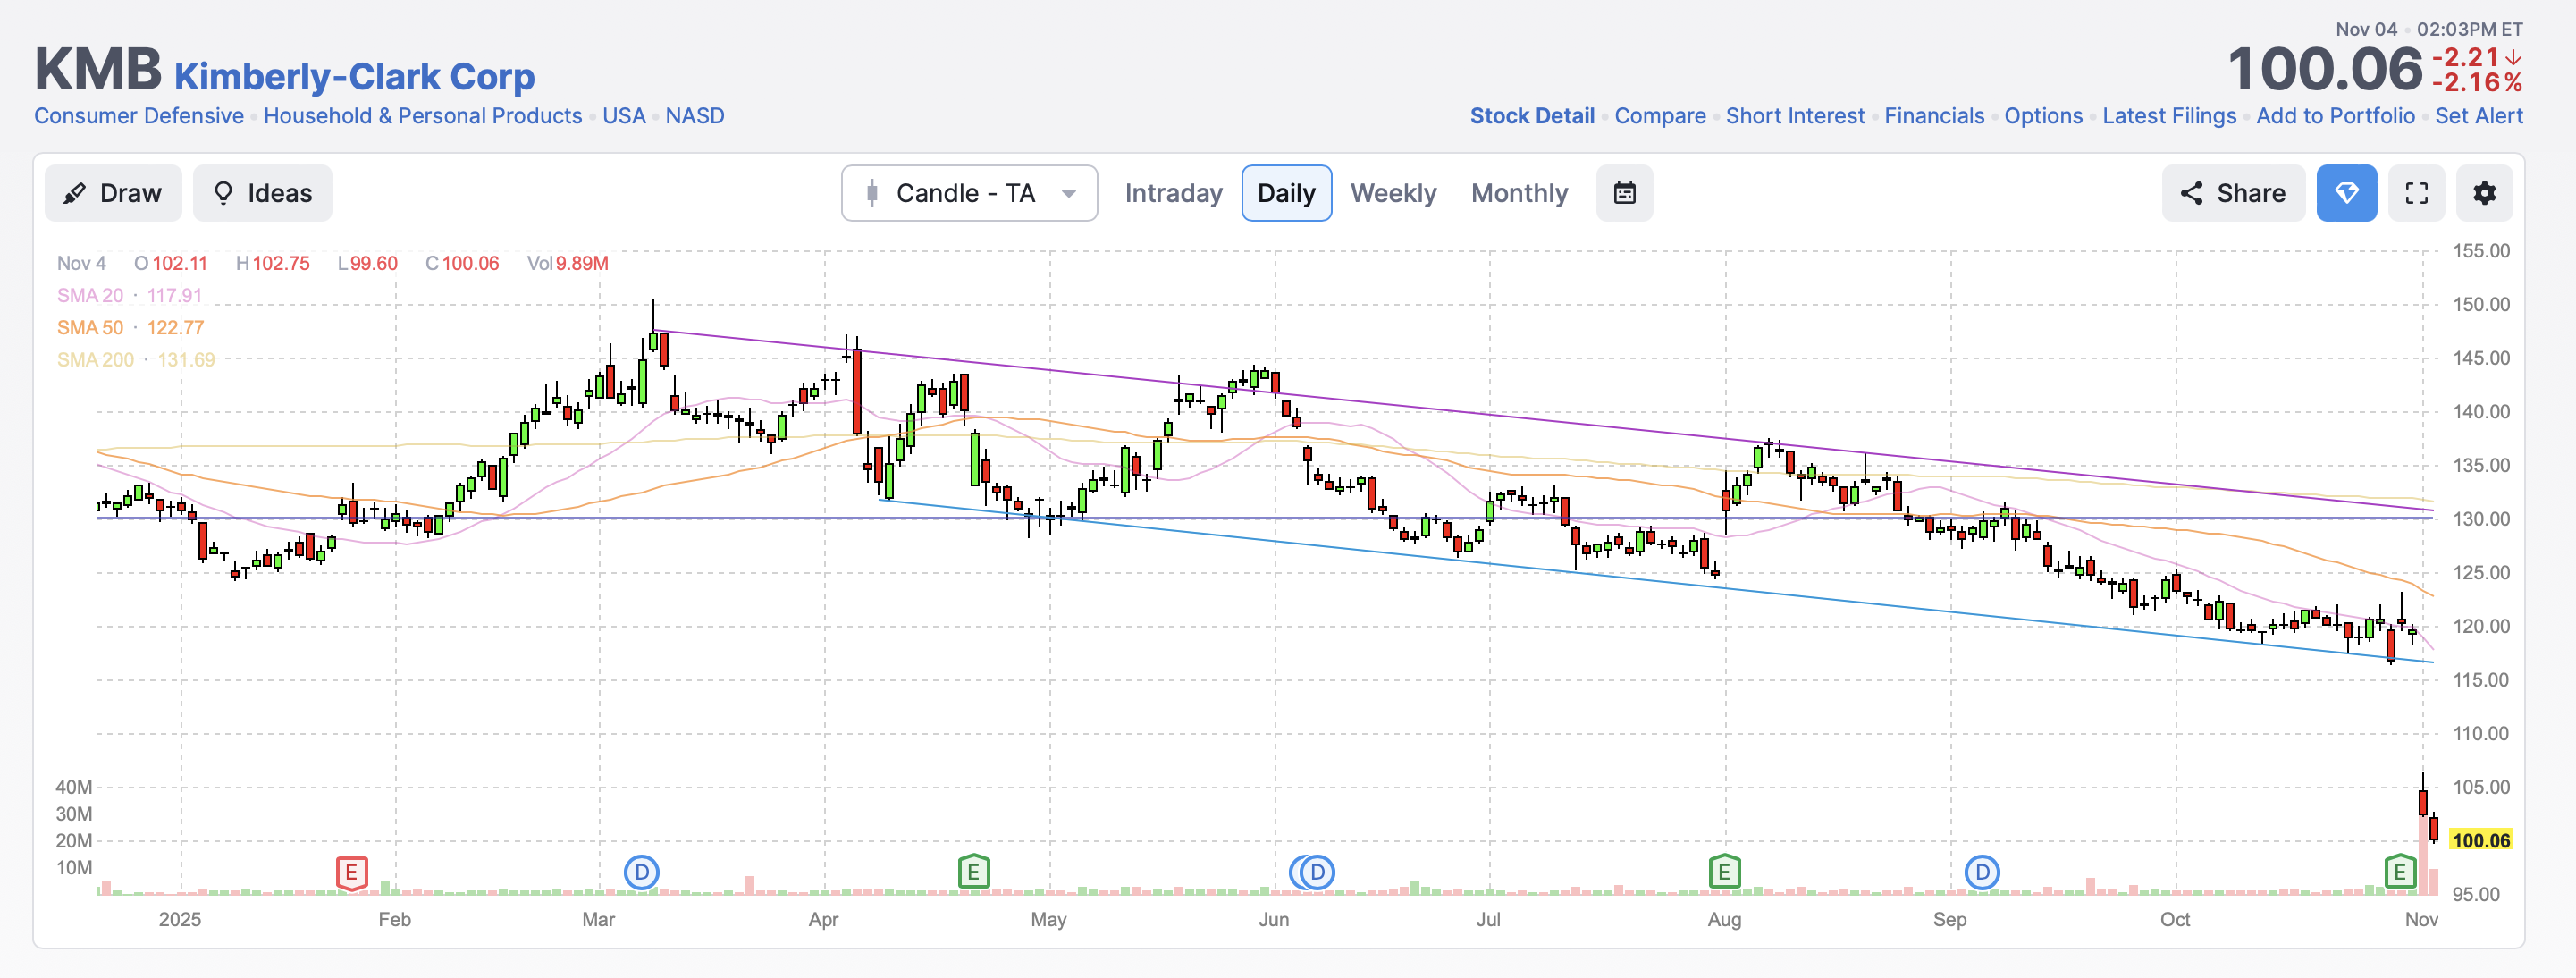Open the date range calendar icon
The height and width of the screenshot is (978, 2576).
pos(1624,193)
